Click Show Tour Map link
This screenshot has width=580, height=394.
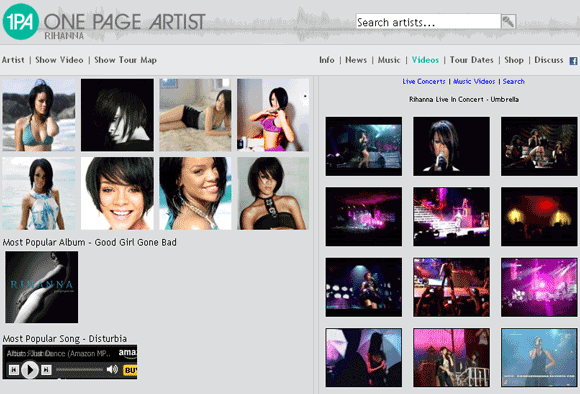[x=125, y=60]
